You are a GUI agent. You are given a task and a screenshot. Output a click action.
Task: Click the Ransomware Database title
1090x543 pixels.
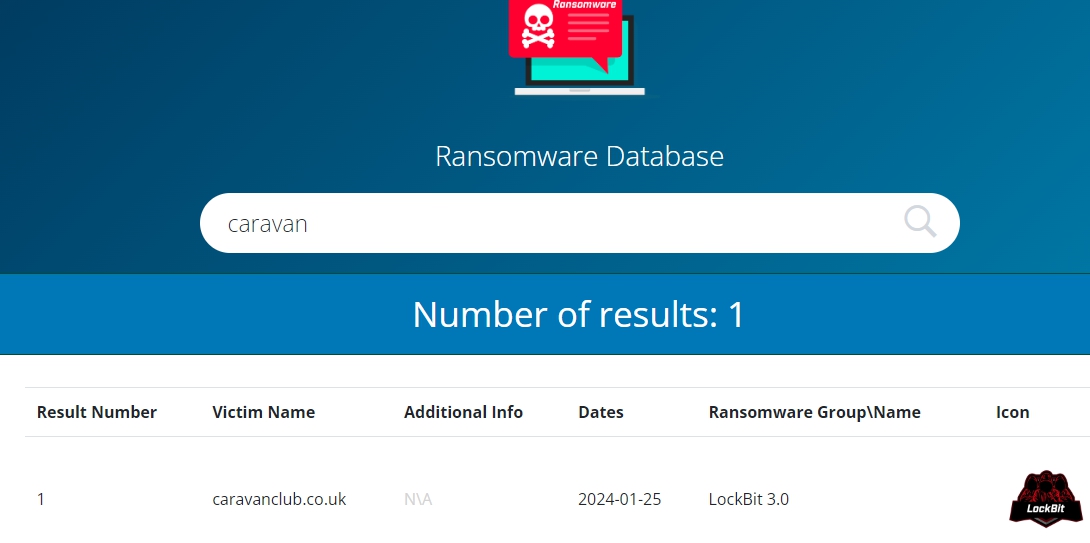tap(579, 156)
